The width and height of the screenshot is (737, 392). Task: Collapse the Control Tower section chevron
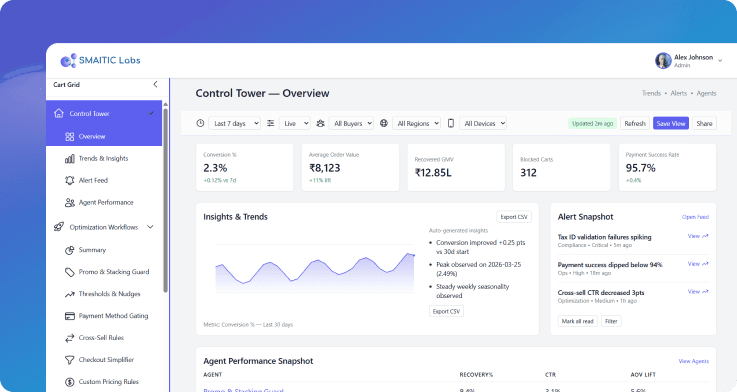coord(151,113)
